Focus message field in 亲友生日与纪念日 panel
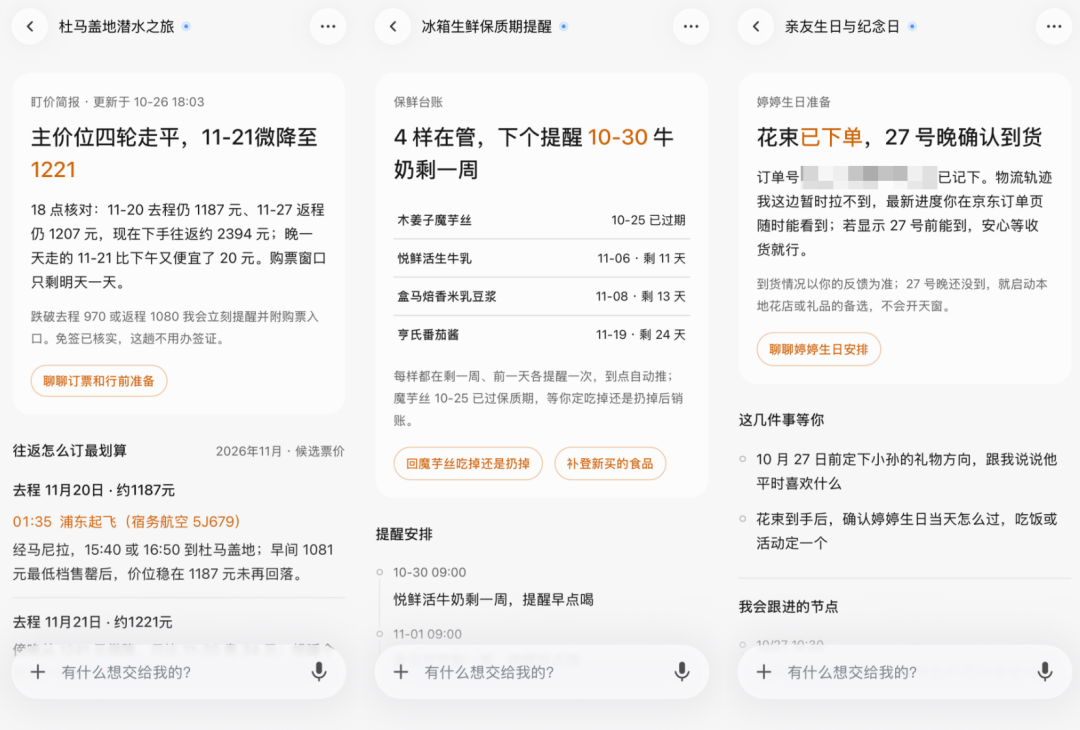 pyautogui.click(x=904, y=672)
